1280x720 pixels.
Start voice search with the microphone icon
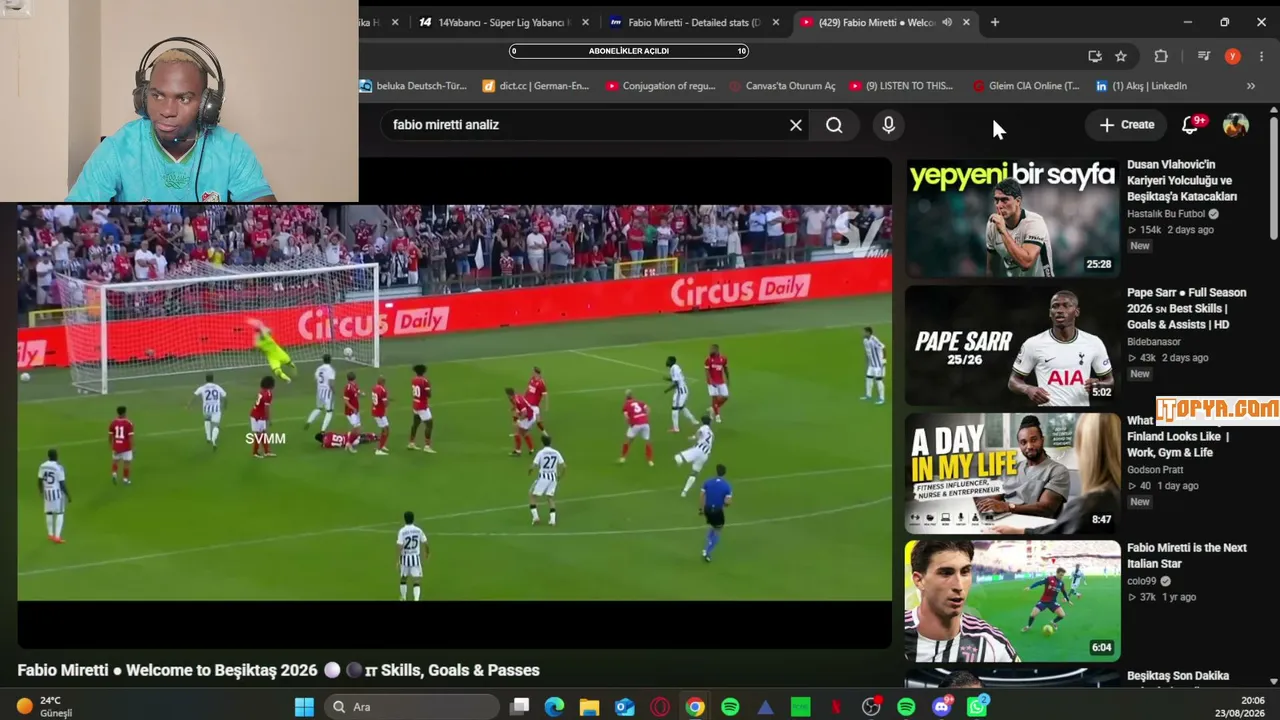[888, 125]
